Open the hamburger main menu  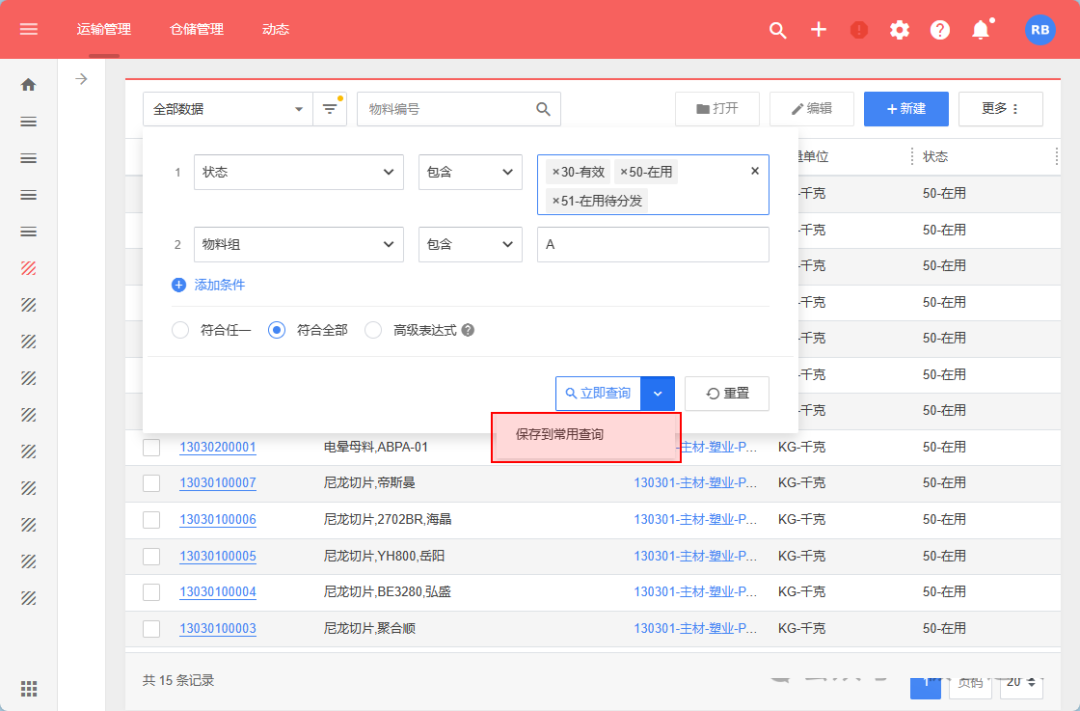click(29, 29)
